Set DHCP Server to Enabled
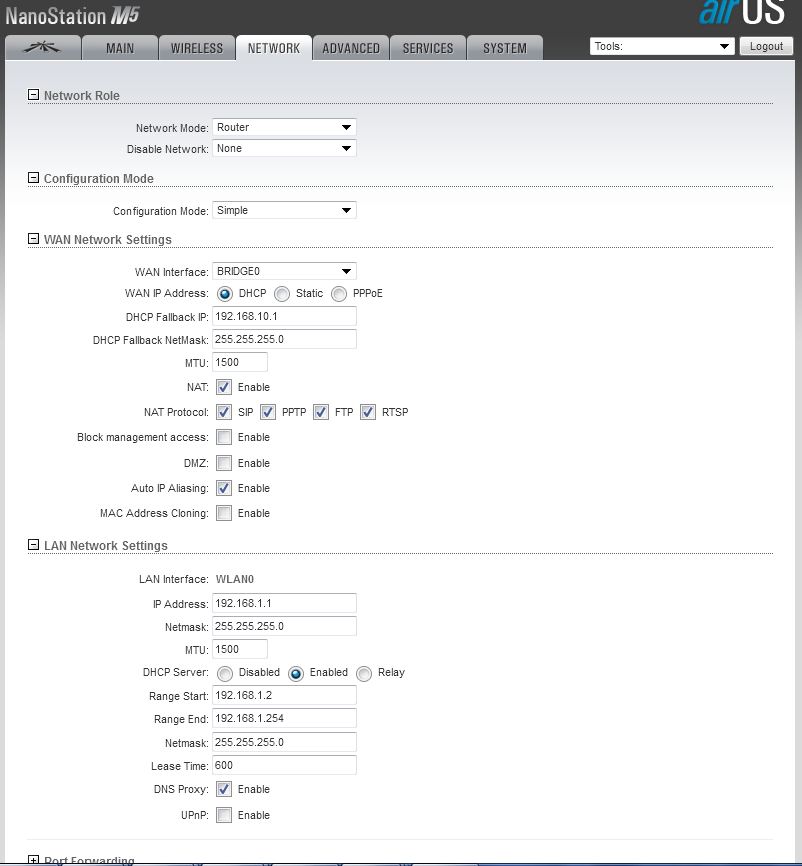 pos(296,673)
